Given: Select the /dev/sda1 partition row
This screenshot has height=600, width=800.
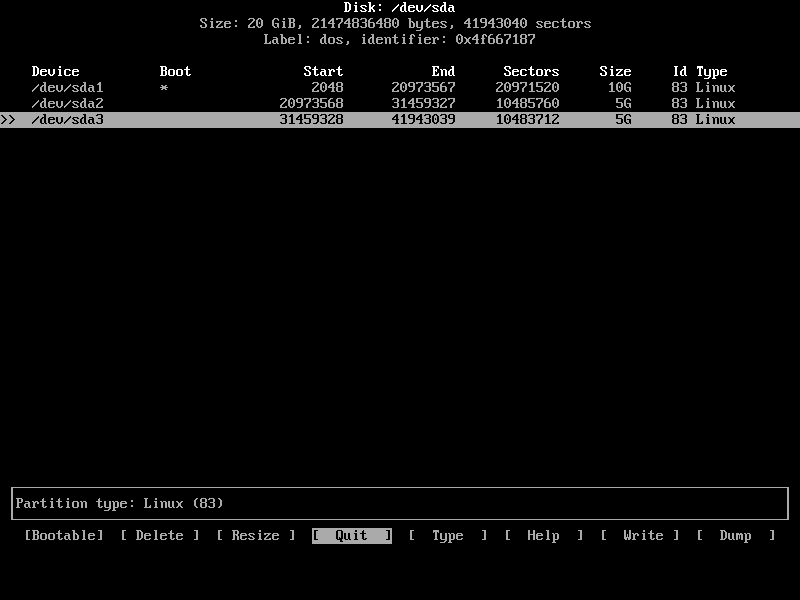Looking at the screenshot, I should click(x=400, y=87).
